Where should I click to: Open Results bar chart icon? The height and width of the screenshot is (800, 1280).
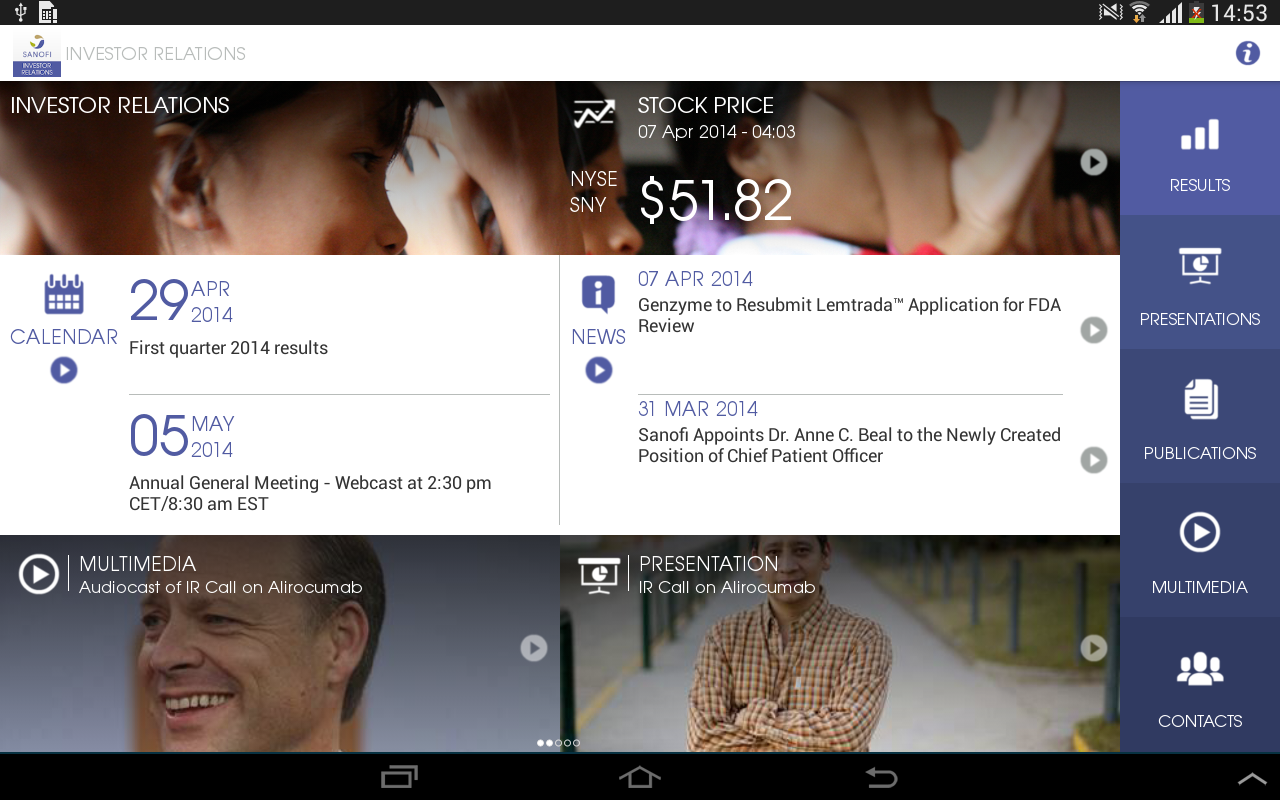(1200, 135)
